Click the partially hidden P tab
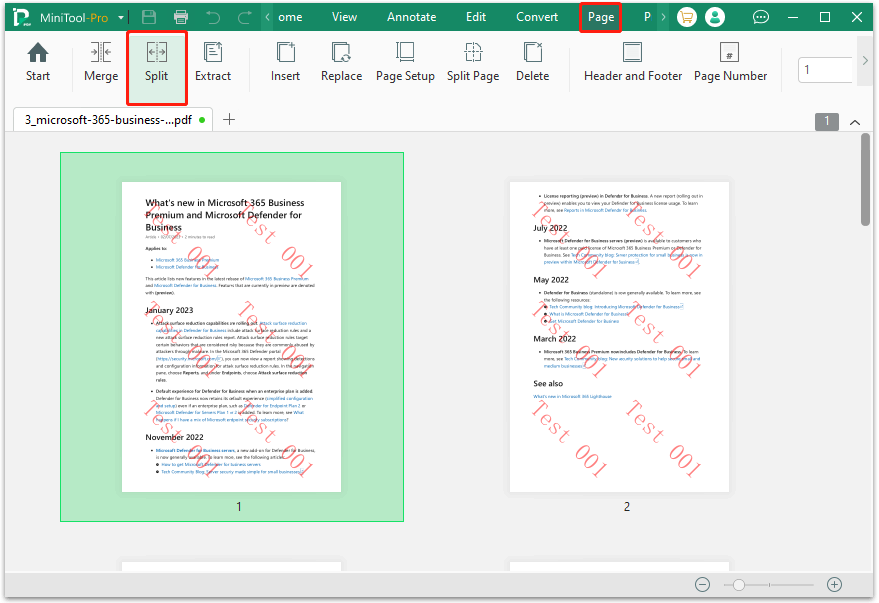This screenshot has width=879, height=603. (x=647, y=17)
